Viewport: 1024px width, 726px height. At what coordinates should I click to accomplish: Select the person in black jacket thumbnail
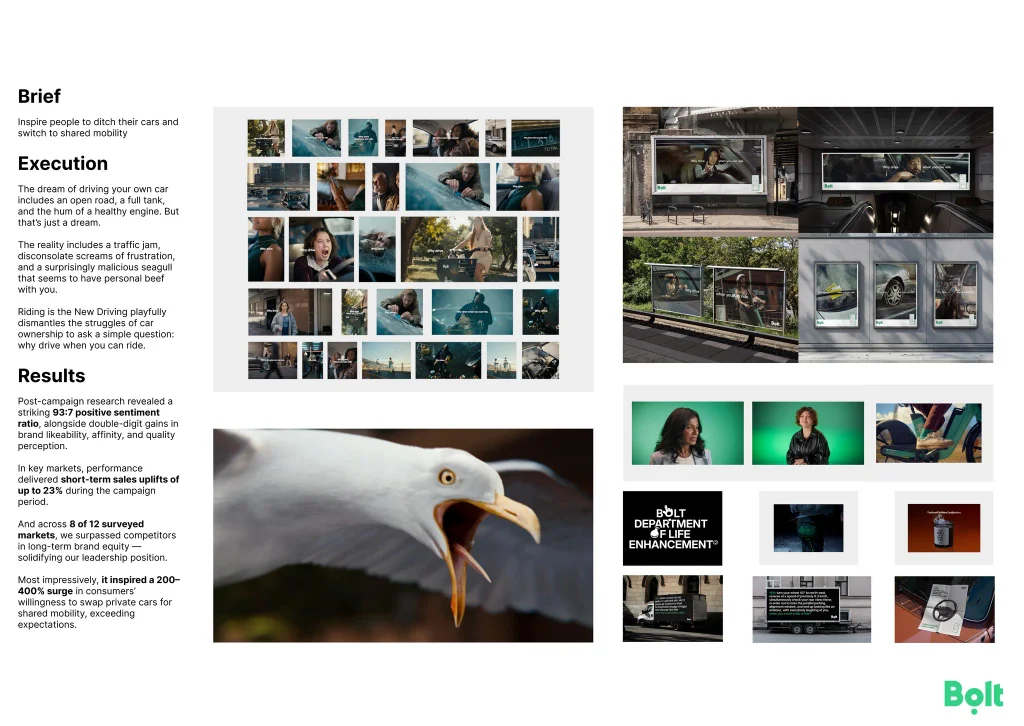point(807,433)
